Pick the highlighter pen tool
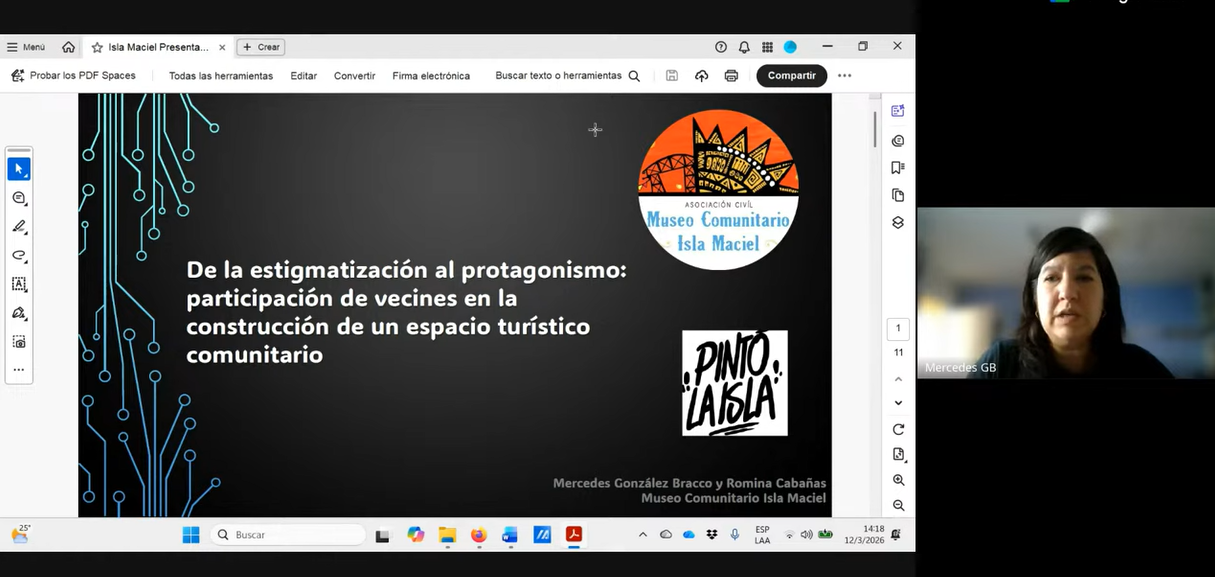 point(19,227)
